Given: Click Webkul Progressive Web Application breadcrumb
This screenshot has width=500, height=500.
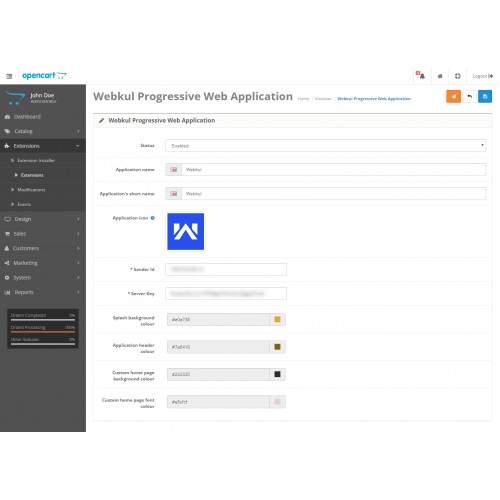Looking at the screenshot, I should pyautogui.click(x=374, y=99).
